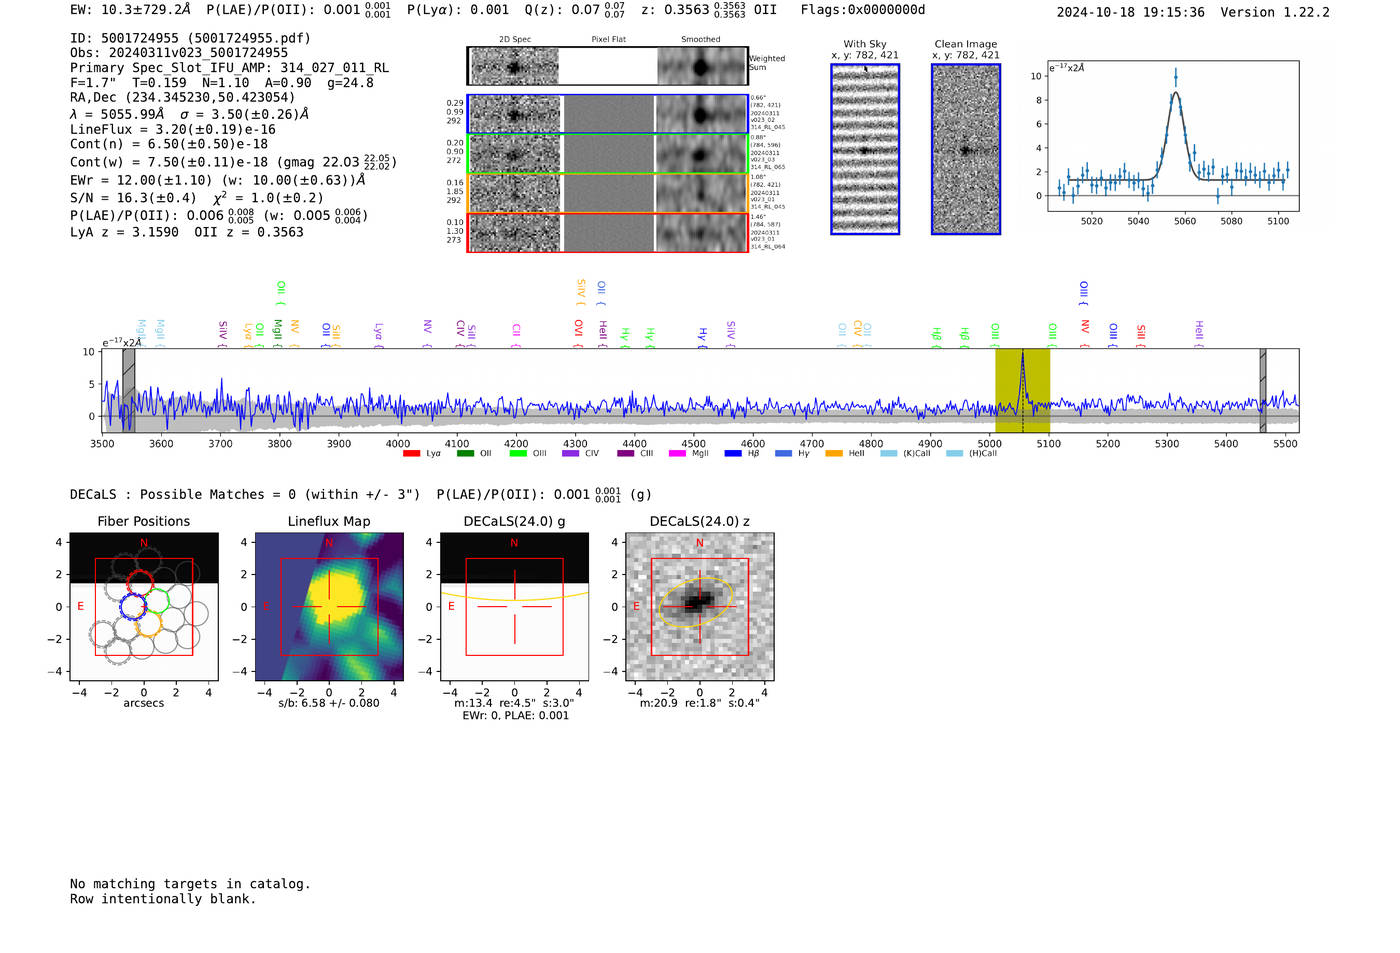Screen dimensions: 1400x953
Task: Click the s/b: 6.58 +/- 0.080 caption
Action: coord(329,703)
